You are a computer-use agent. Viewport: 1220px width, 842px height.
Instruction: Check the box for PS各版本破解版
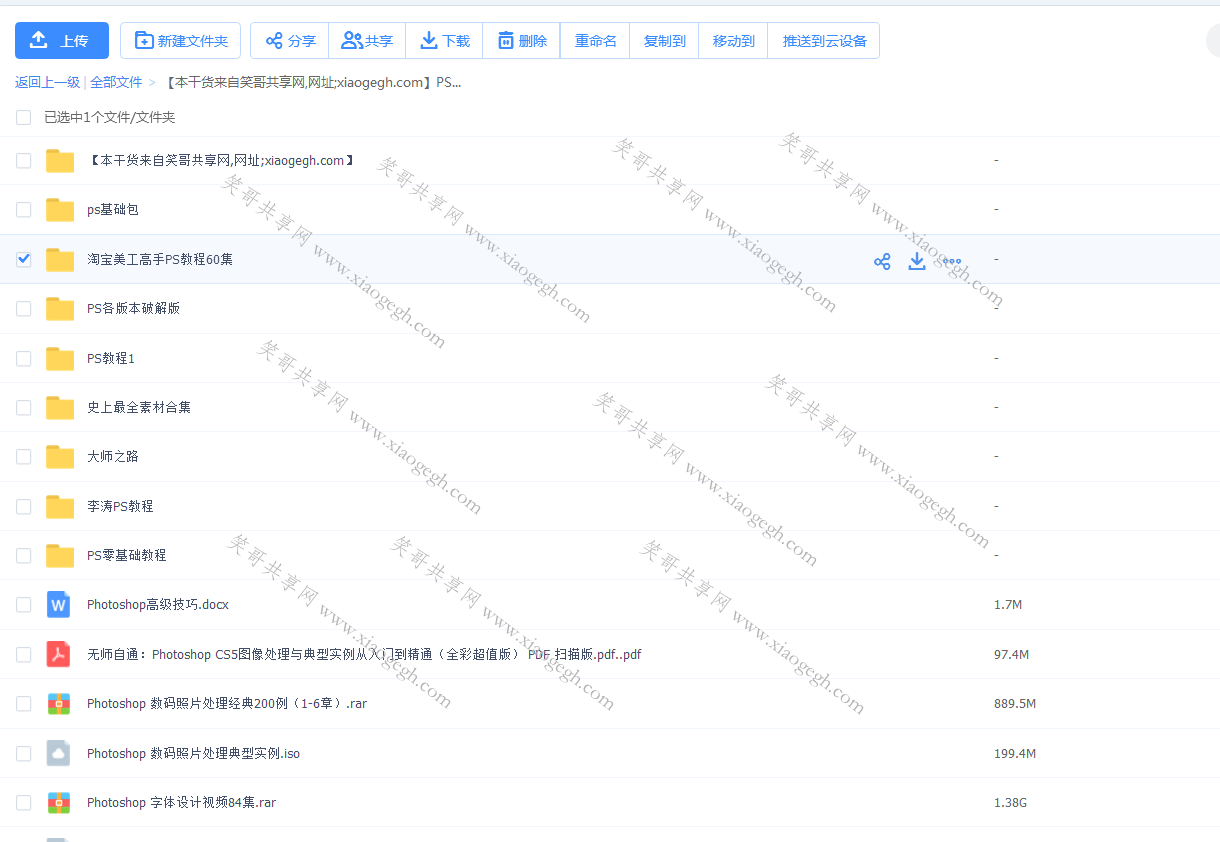(24, 308)
